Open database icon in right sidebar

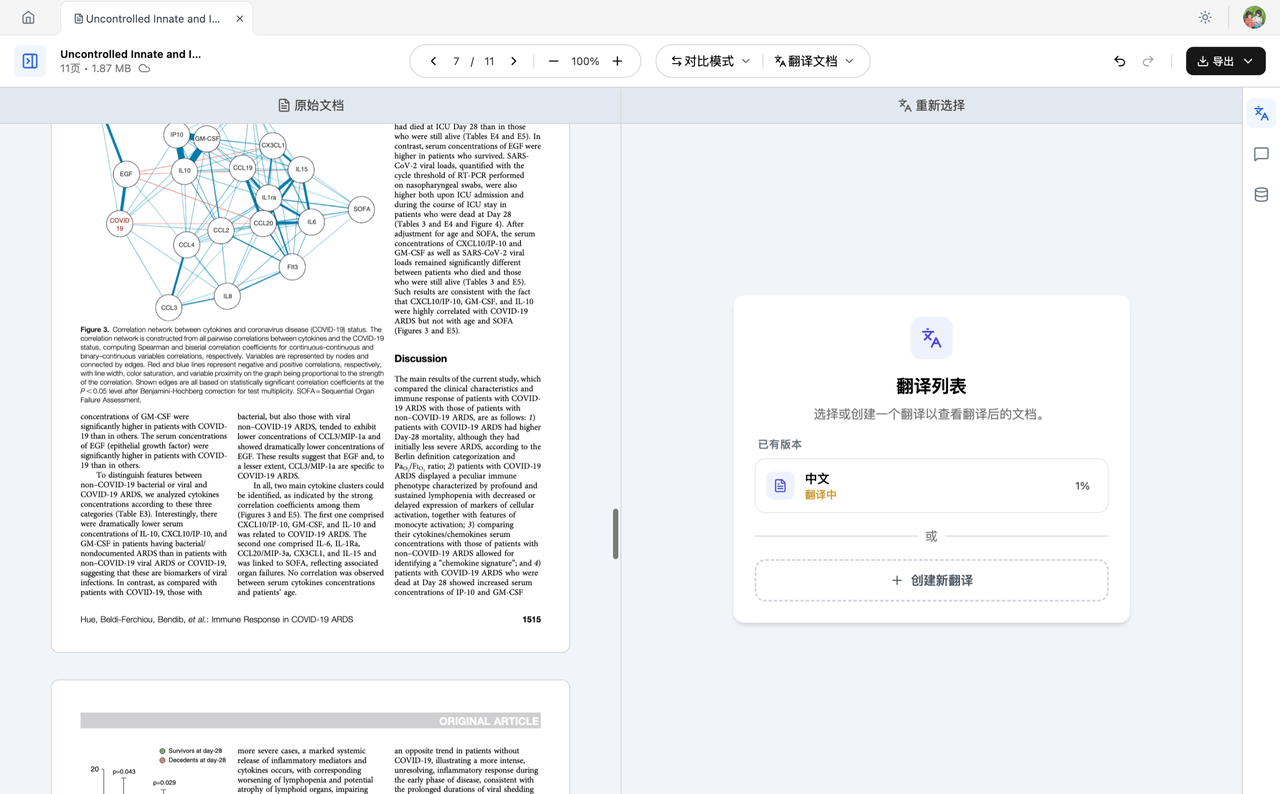(1261, 195)
